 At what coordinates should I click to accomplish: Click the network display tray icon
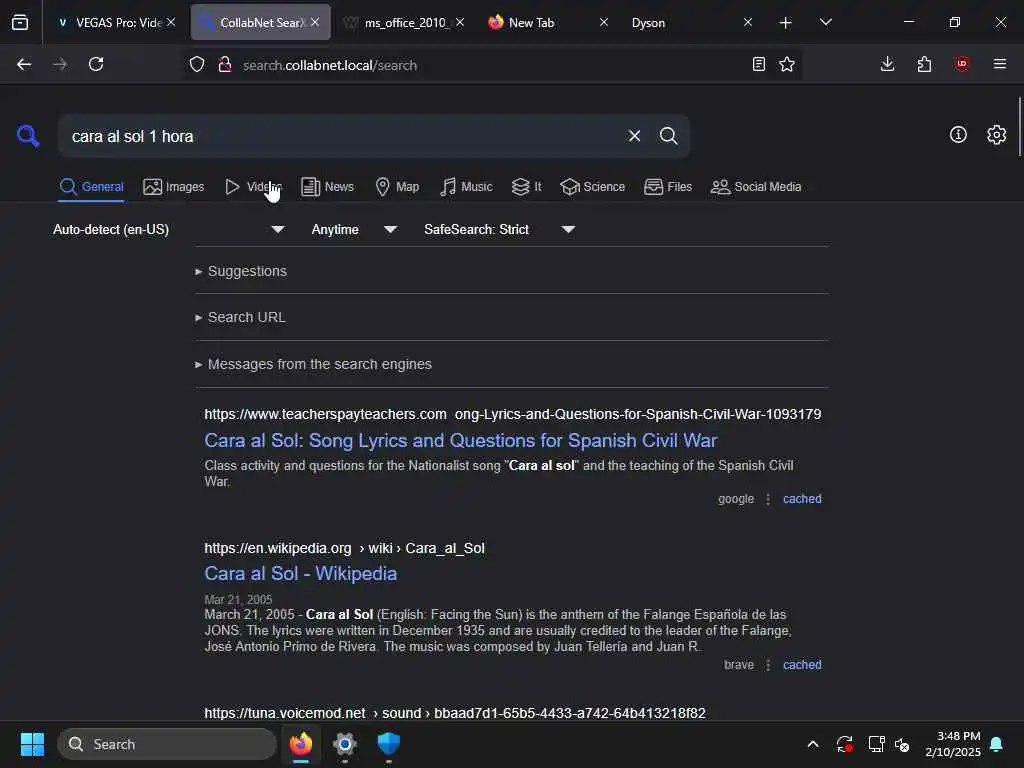click(876, 744)
